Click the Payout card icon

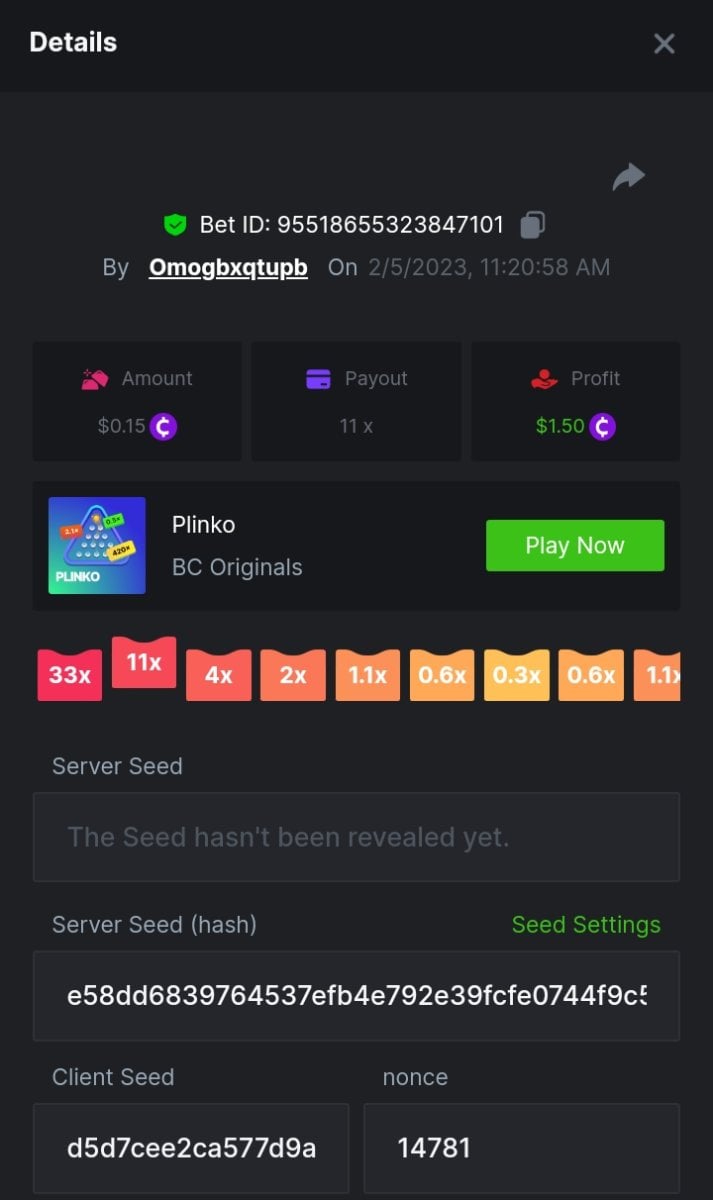click(x=318, y=379)
